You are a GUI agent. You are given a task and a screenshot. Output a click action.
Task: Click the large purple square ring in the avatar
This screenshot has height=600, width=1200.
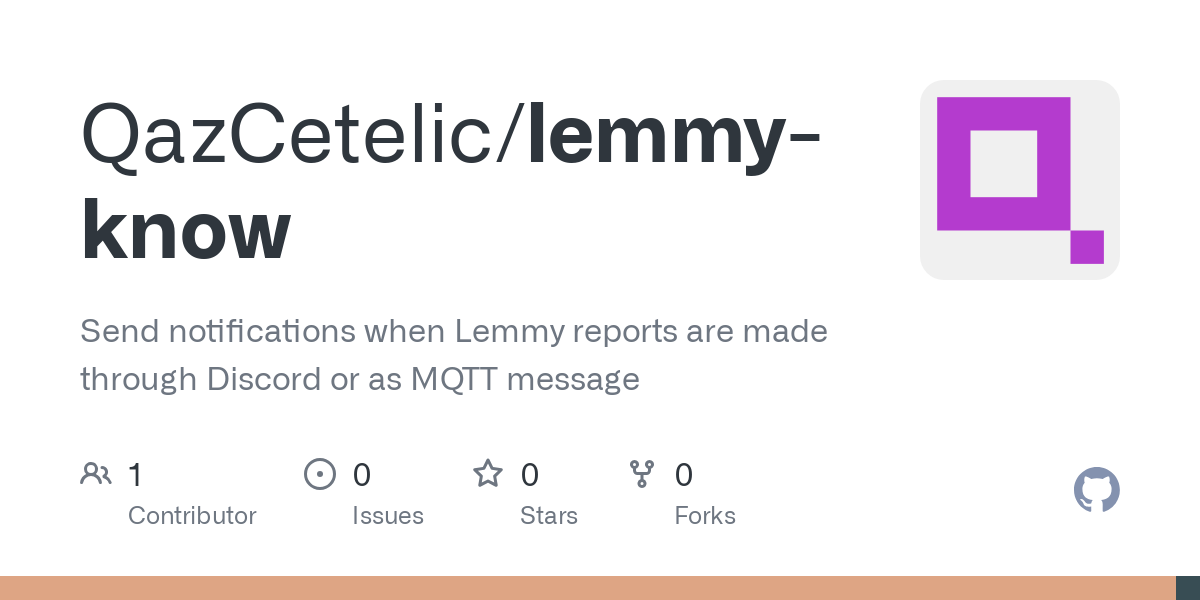tap(952, 163)
